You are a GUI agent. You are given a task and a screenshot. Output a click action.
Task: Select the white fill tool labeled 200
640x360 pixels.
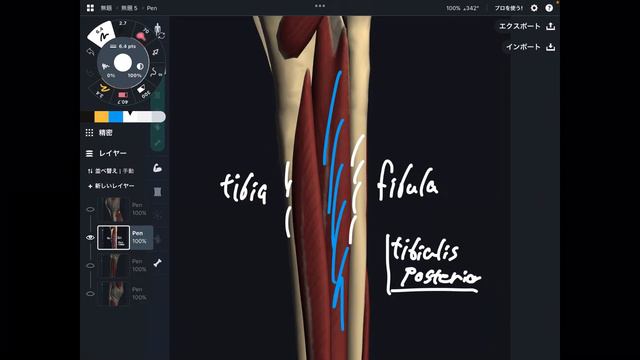click(143, 90)
